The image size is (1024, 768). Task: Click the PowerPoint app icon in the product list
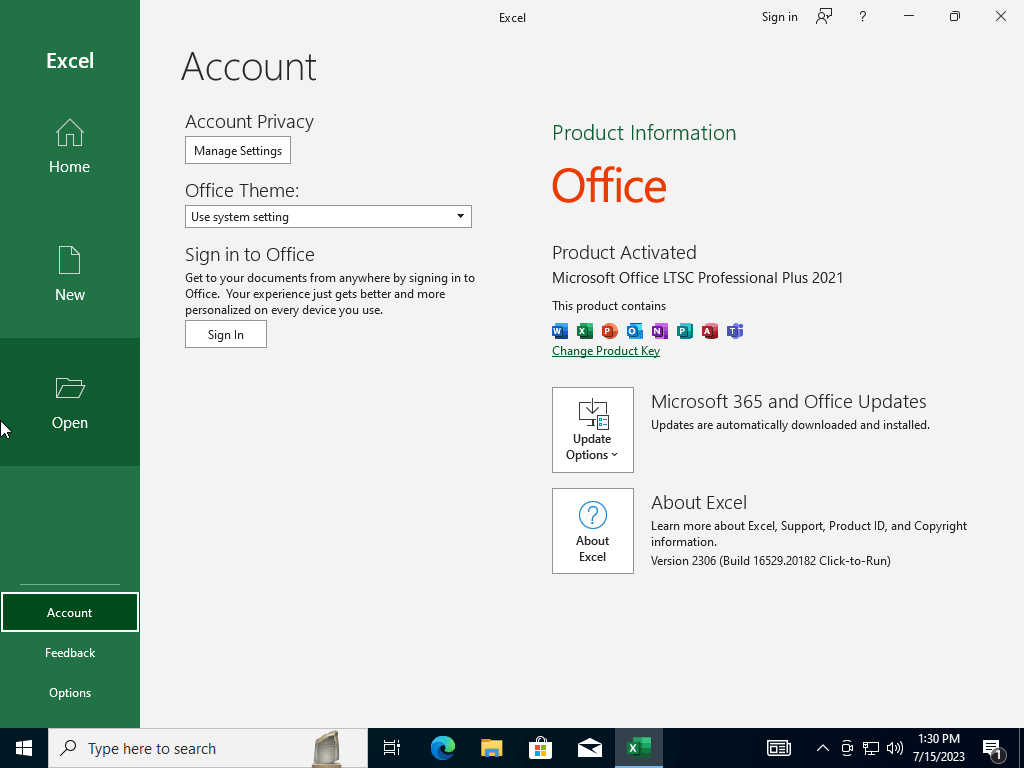tap(609, 331)
